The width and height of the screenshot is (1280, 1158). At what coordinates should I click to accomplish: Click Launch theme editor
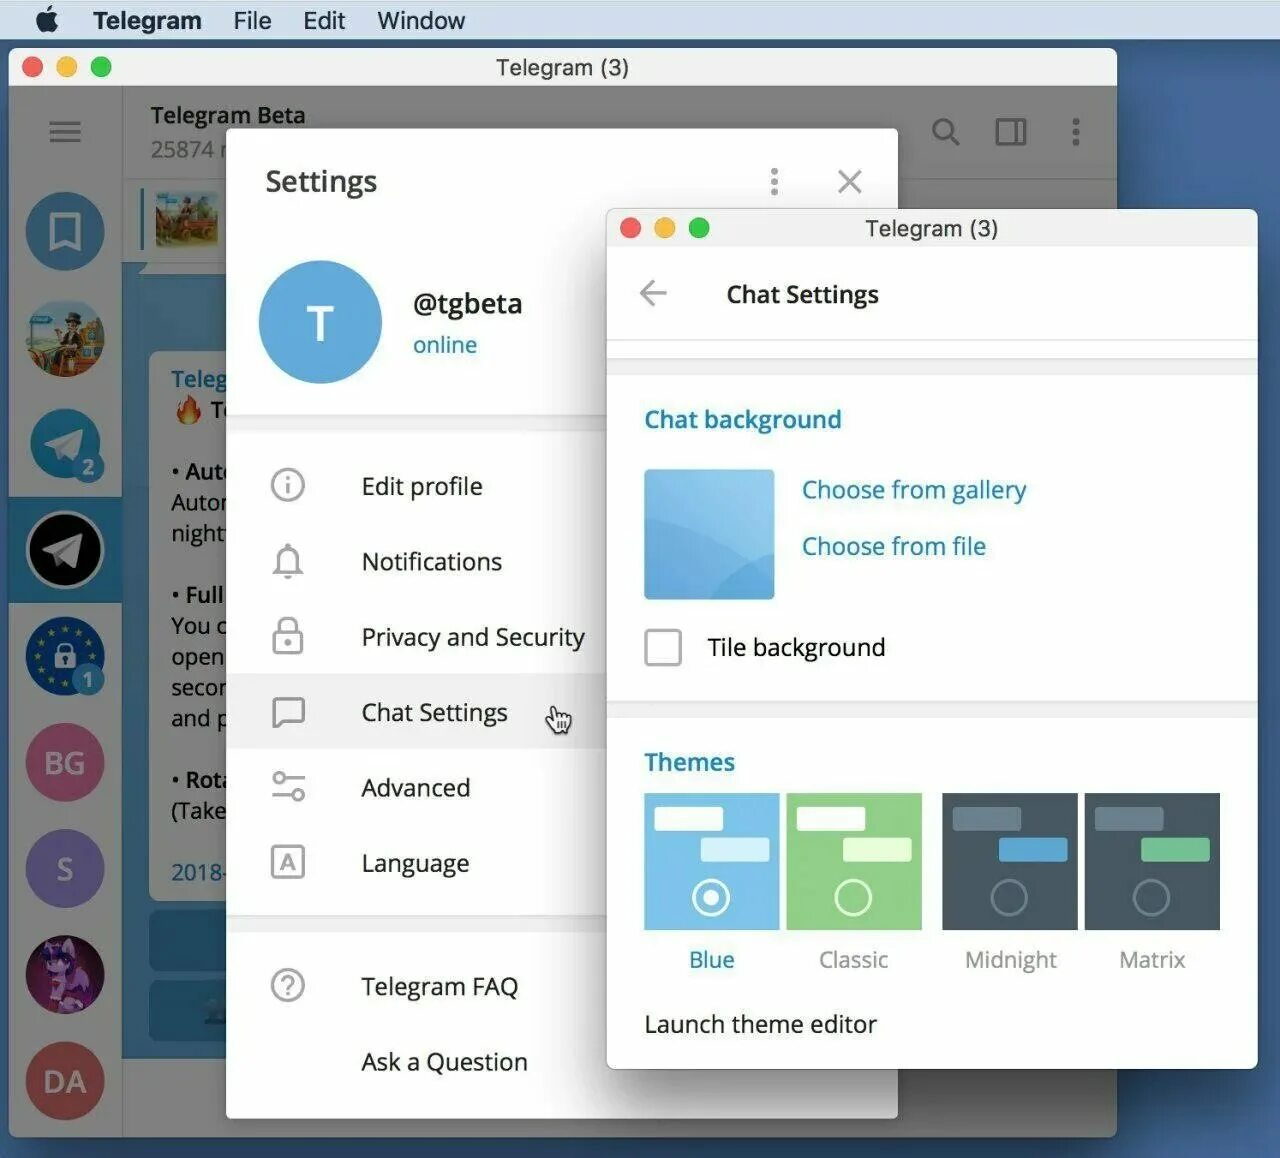pyautogui.click(x=760, y=1024)
